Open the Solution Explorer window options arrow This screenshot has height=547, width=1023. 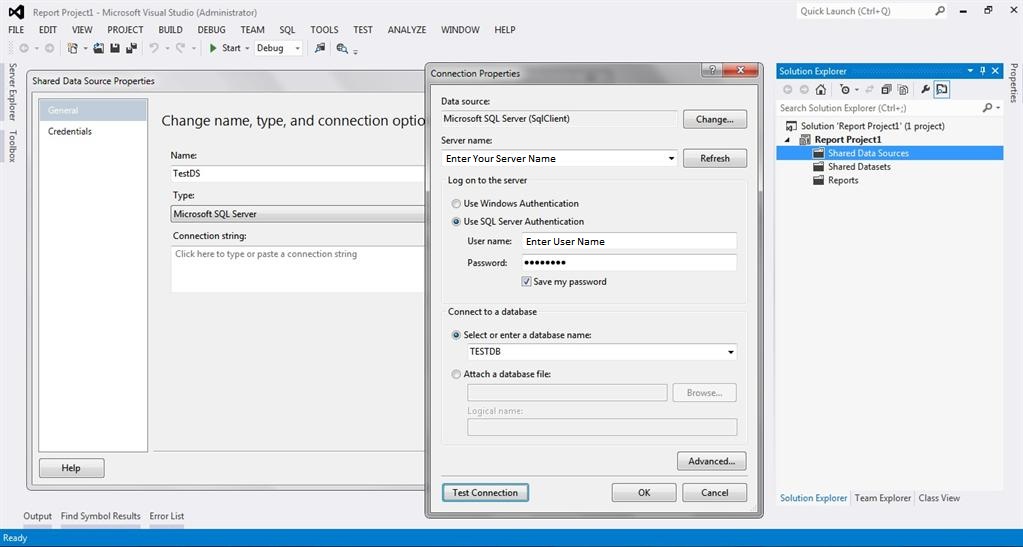click(970, 70)
